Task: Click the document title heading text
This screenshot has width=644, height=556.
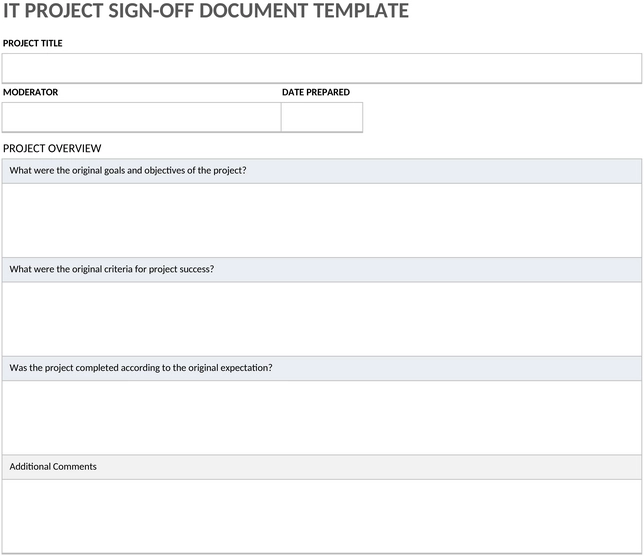Action: coord(206,10)
